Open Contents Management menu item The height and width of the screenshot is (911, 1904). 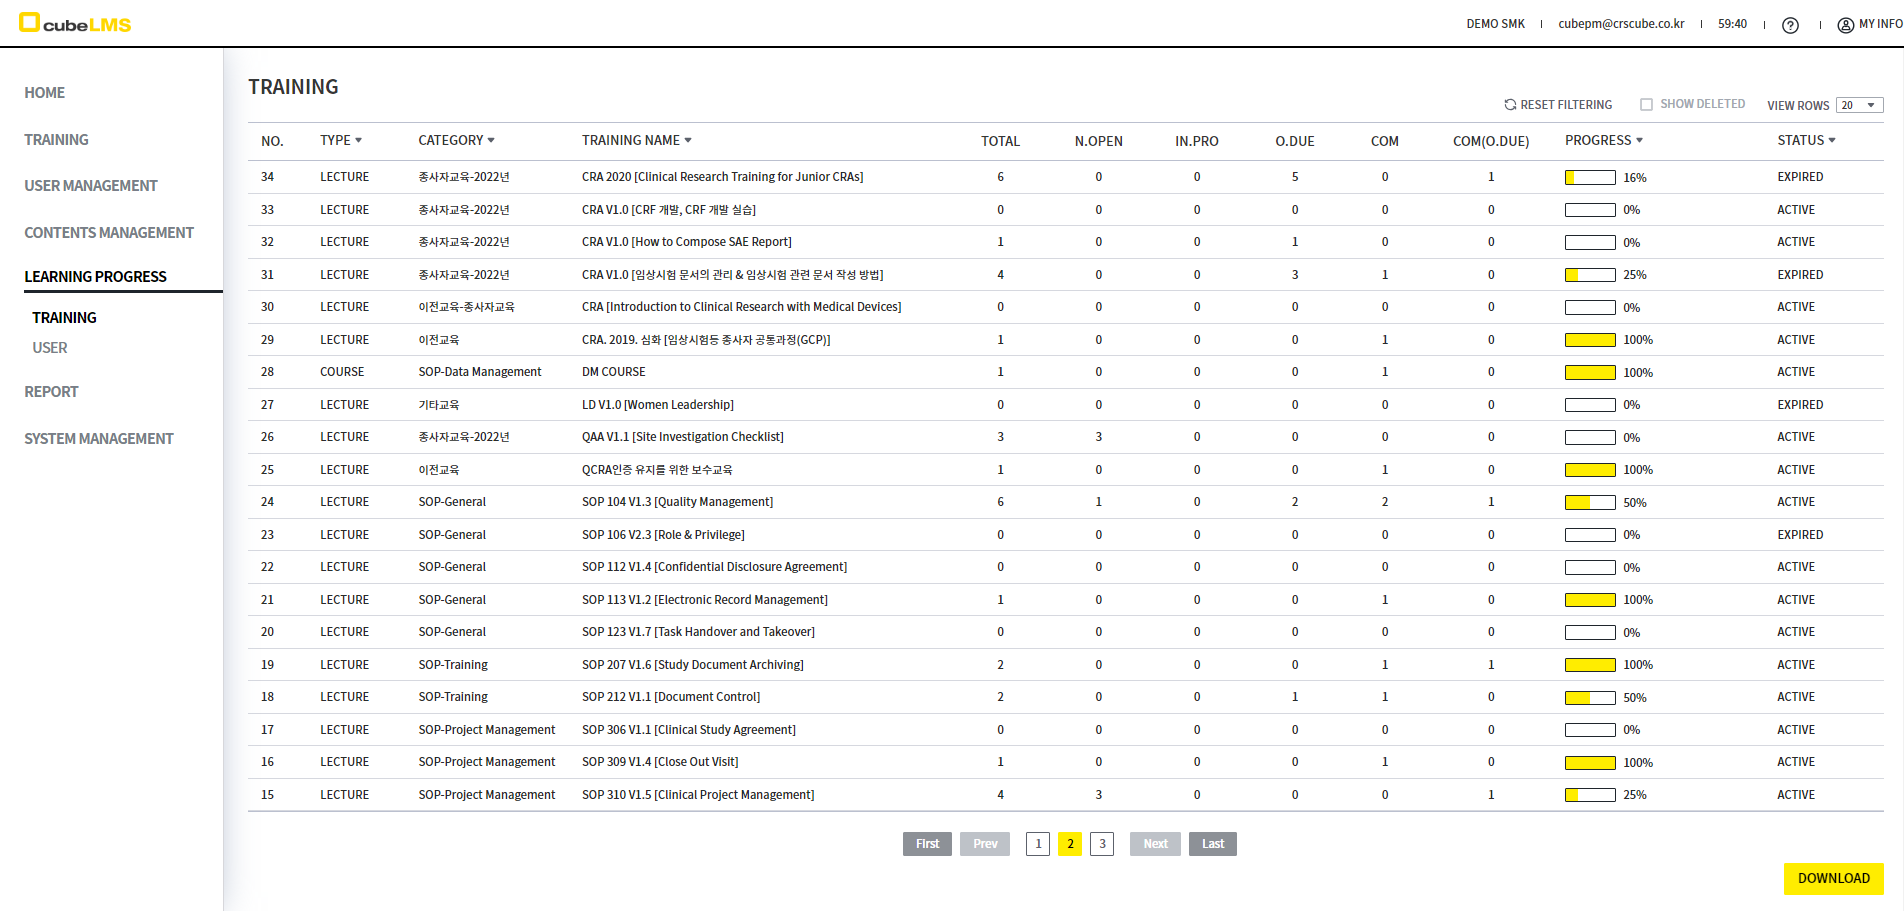[109, 233]
